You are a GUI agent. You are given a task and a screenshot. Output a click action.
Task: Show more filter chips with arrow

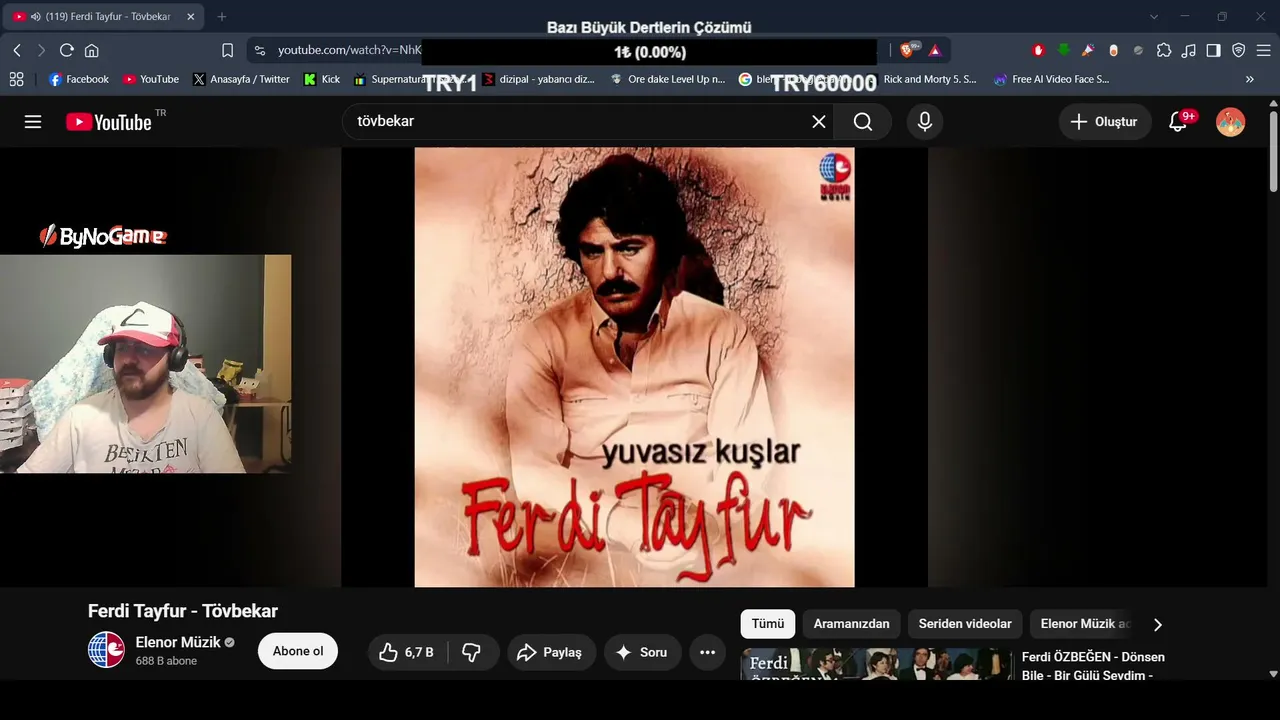point(1158,624)
